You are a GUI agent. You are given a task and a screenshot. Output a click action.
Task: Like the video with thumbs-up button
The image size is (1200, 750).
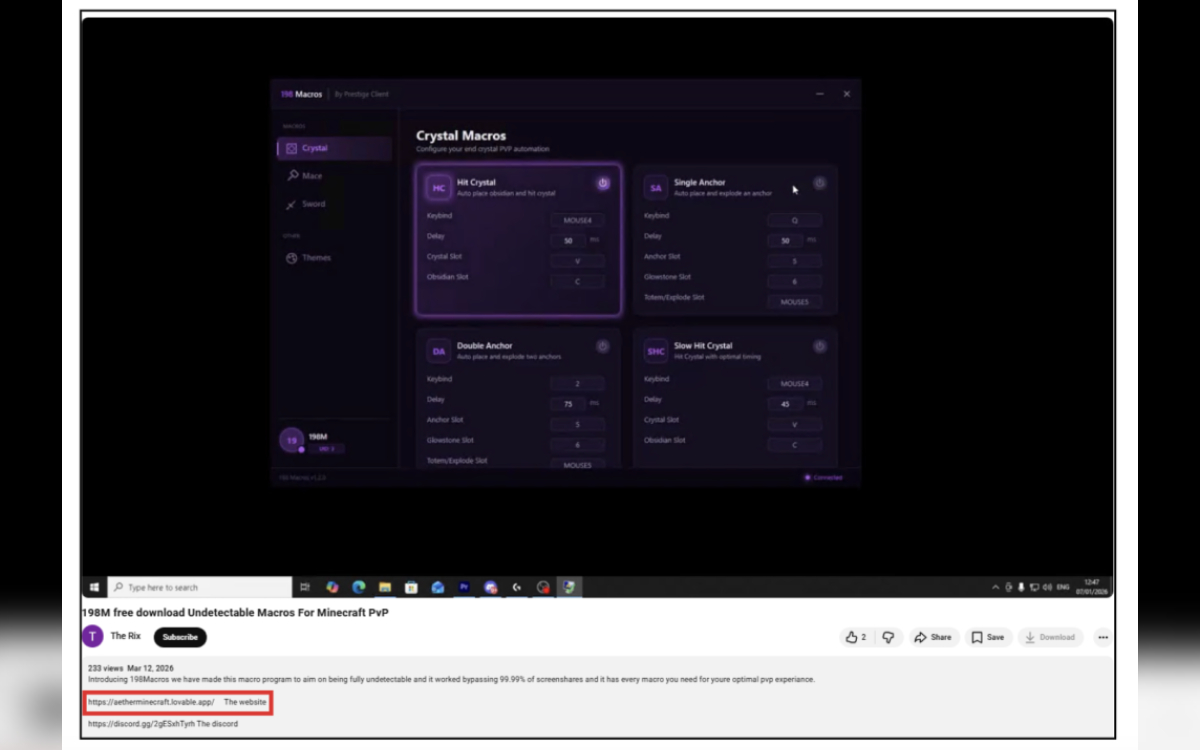856,637
